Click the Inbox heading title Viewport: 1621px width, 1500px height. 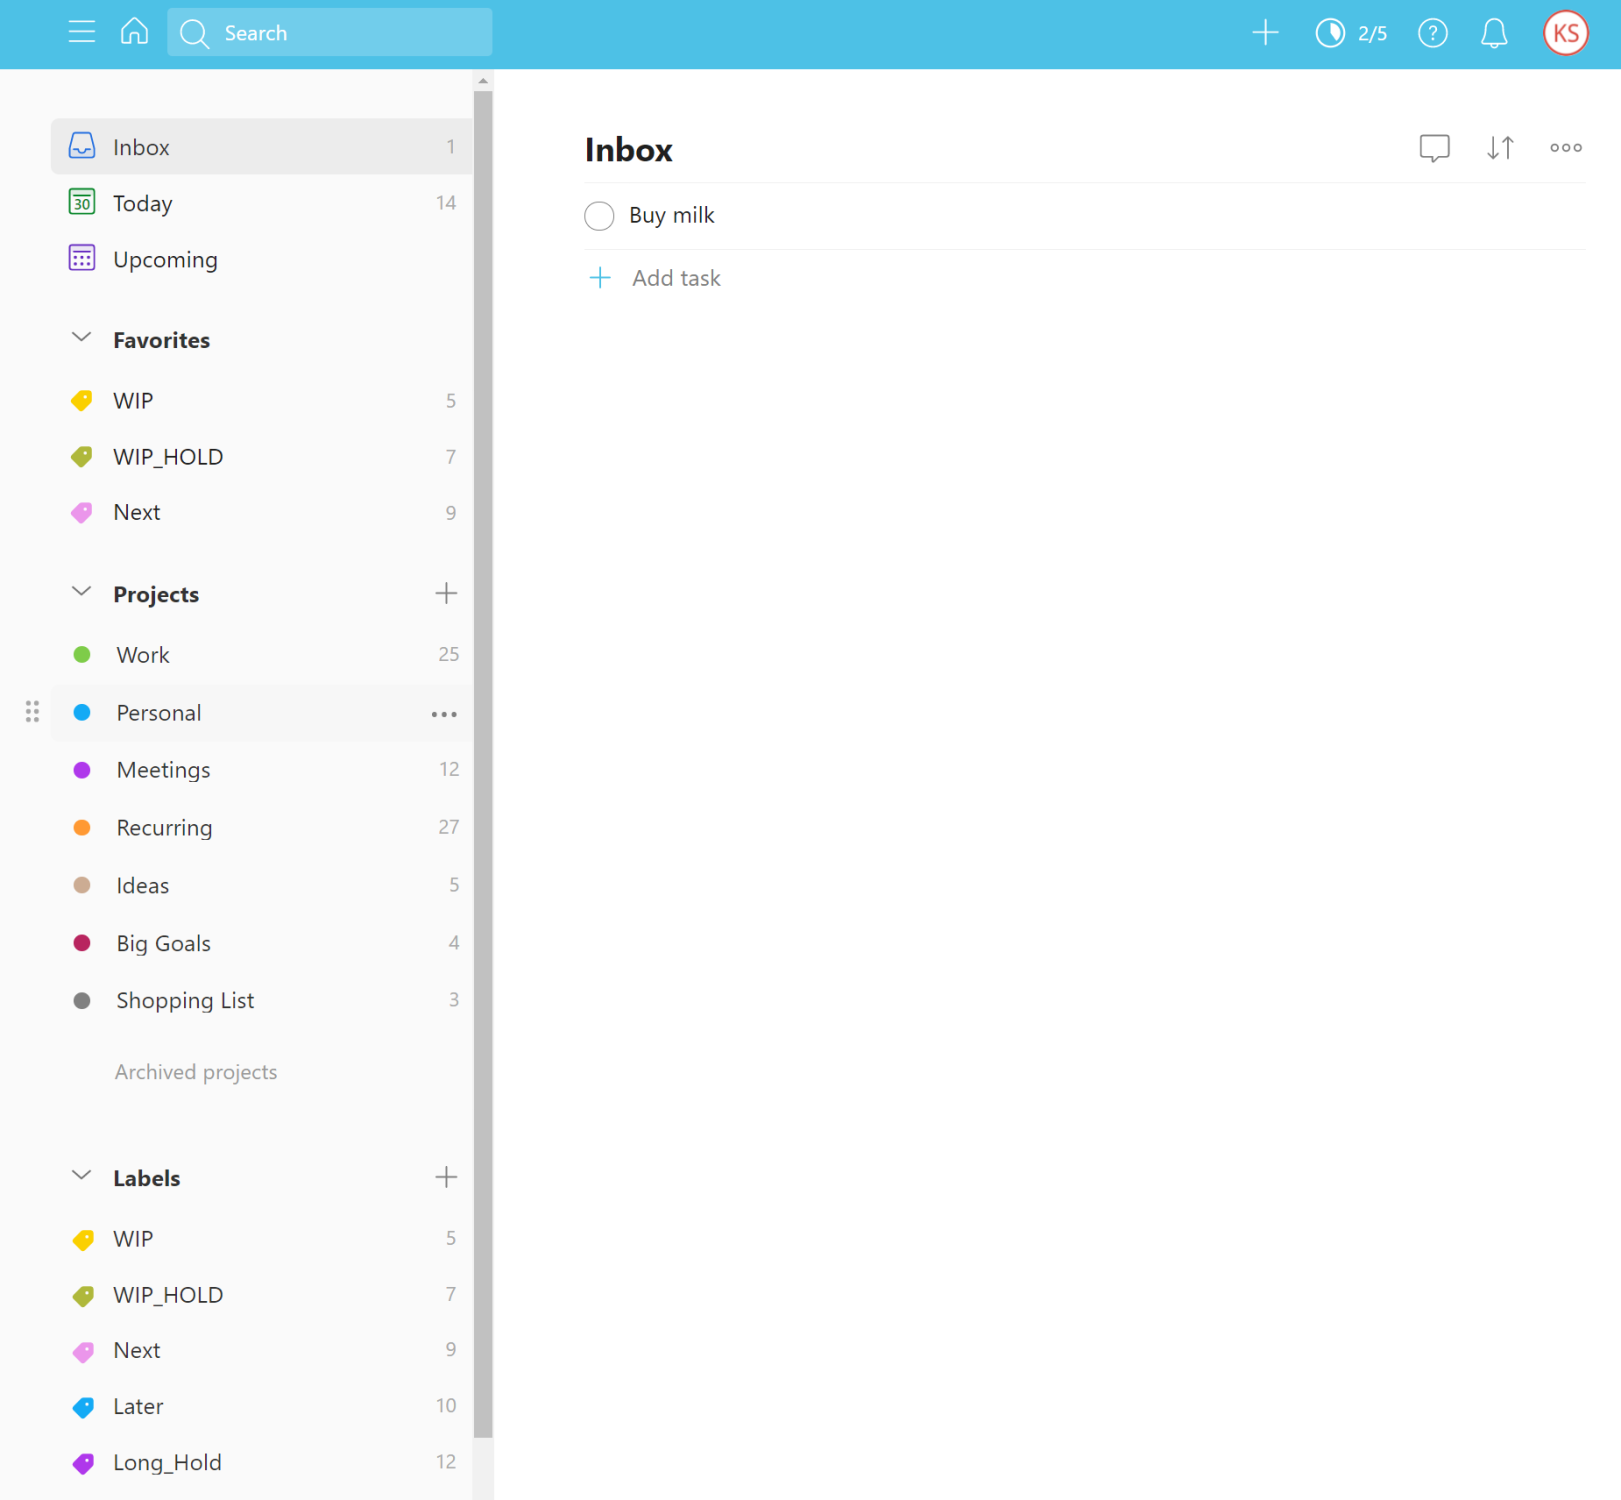click(629, 149)
